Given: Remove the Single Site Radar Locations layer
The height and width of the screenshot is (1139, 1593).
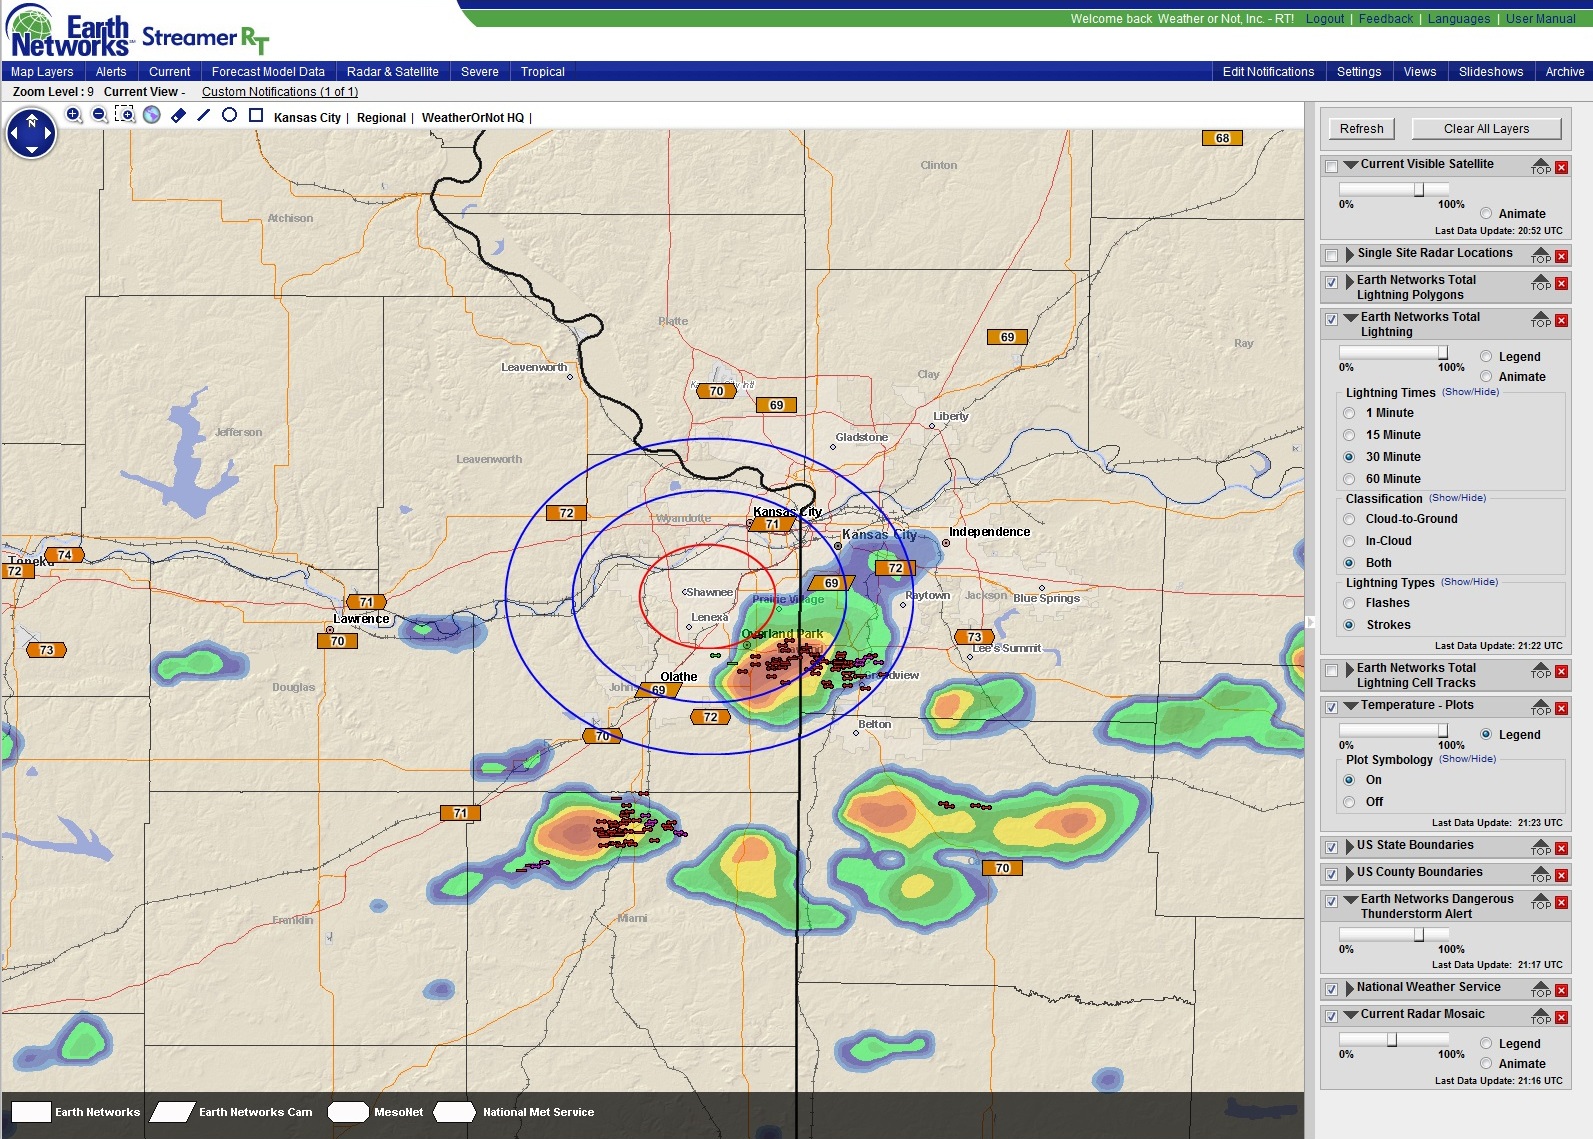Looking at the screenshot, I should point(1562,256).
